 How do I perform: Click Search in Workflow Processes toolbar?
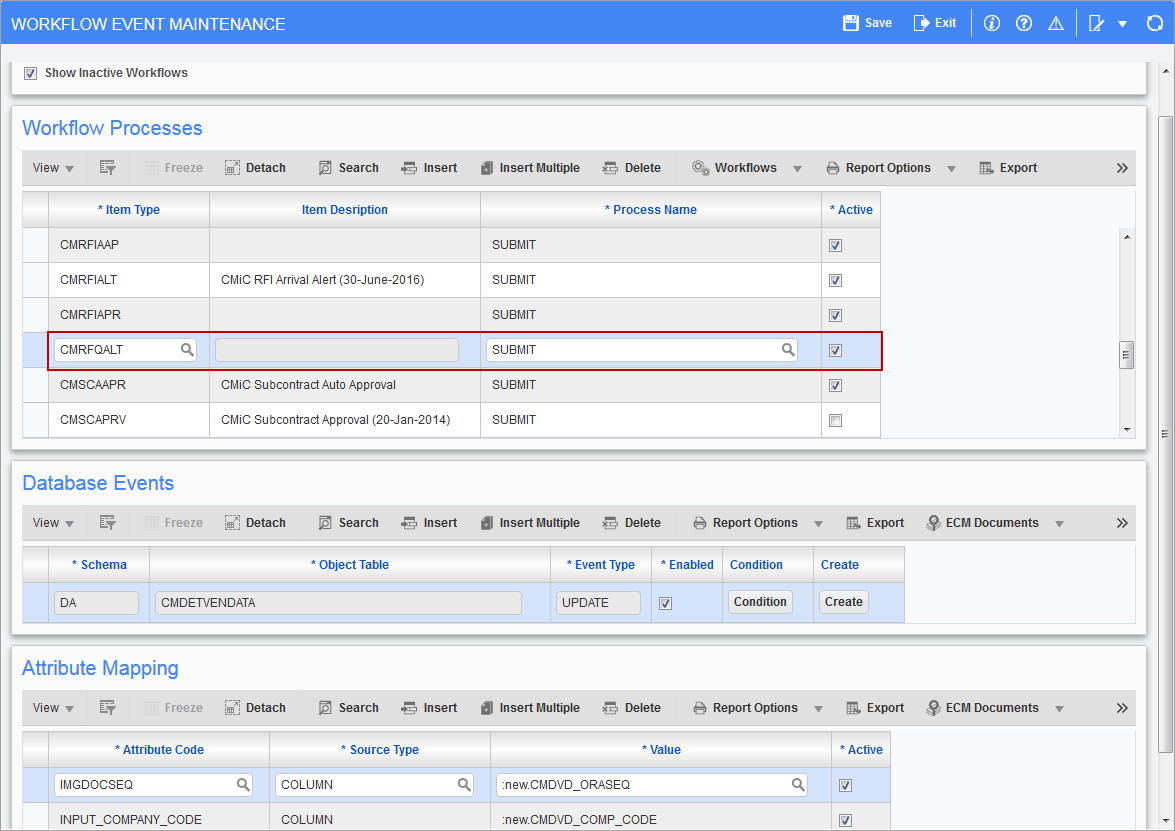click(348, 168)
